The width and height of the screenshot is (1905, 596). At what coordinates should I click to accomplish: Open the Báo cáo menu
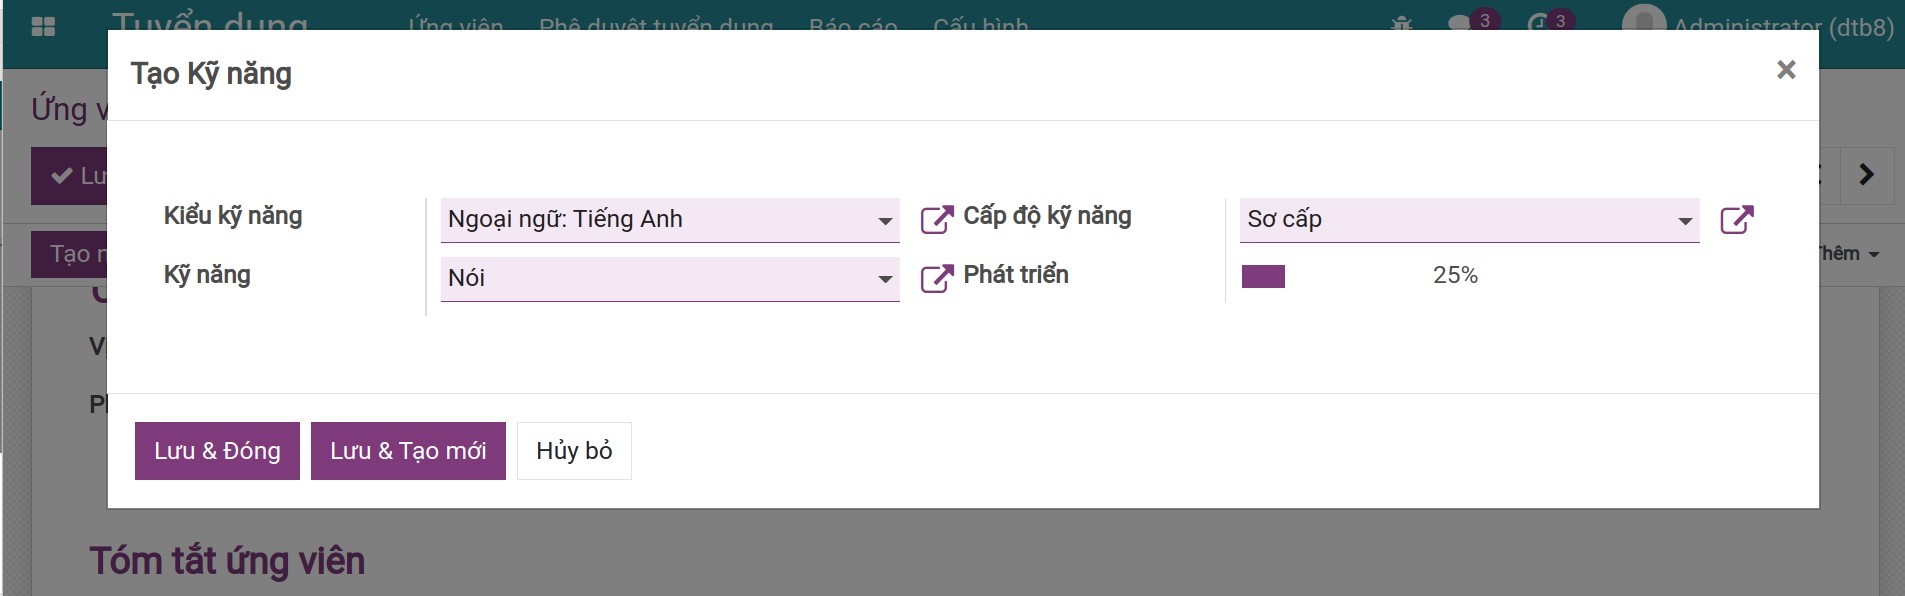[x=853, y=24]
